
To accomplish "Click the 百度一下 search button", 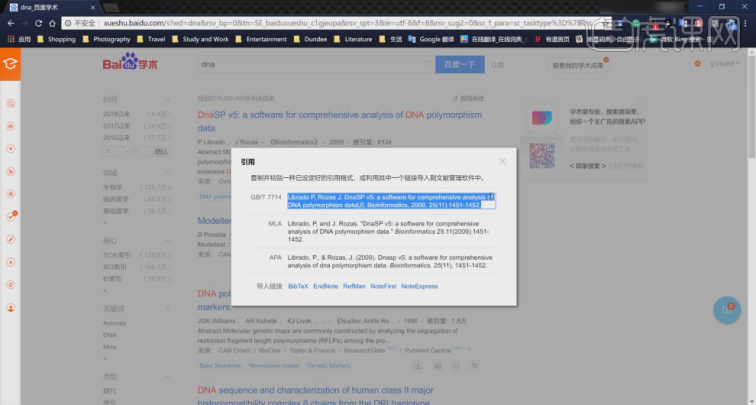I will (x=459, y=65).
